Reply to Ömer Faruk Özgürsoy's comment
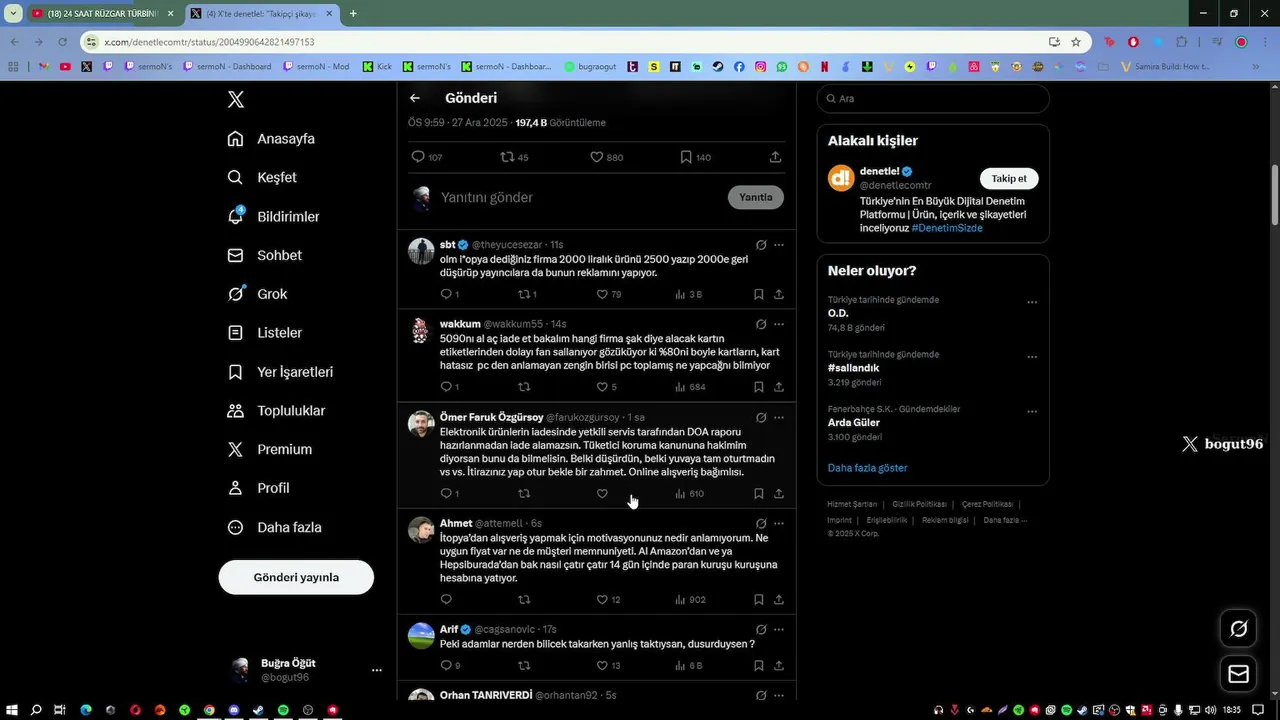1280x720 pixels. coord(449,493)
